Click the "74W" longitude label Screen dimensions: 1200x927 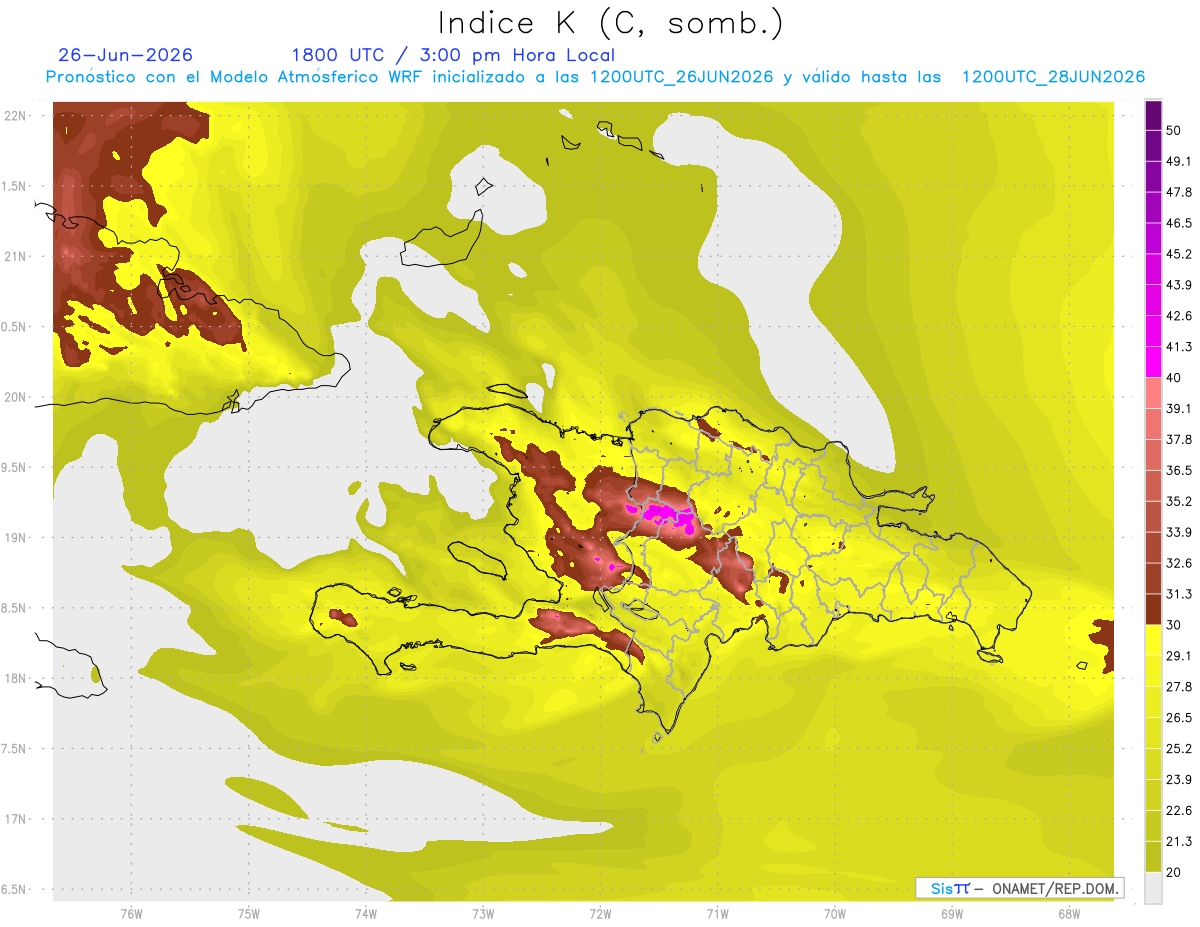(366, 913)
